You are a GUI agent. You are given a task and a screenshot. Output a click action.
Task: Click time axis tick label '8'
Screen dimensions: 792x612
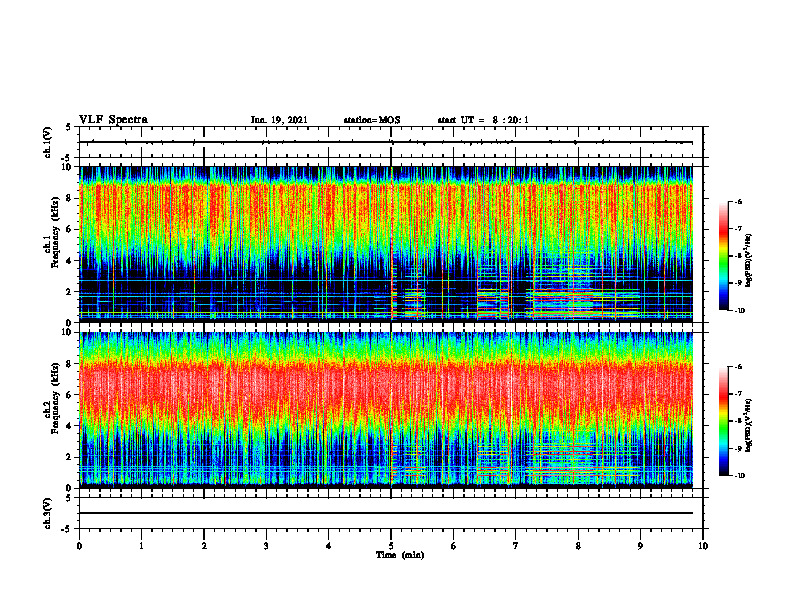click(578, 546)
